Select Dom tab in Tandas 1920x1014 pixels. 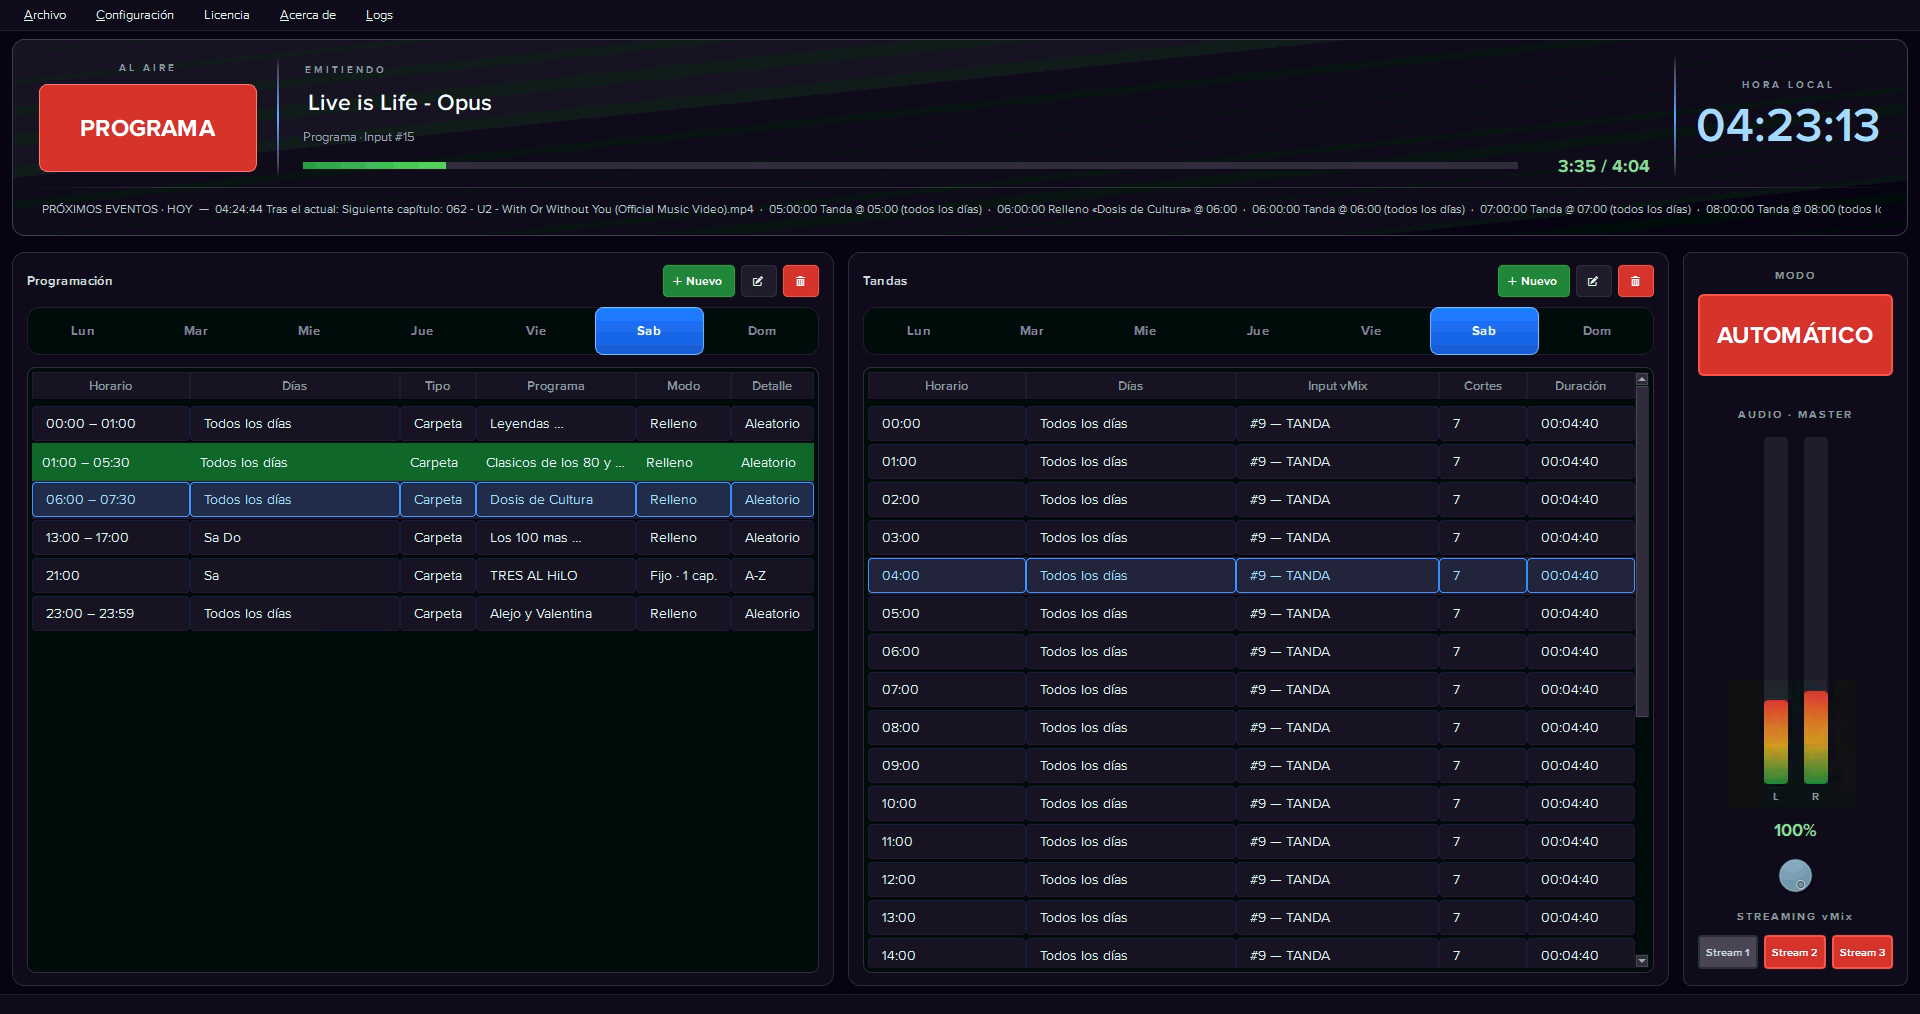pos(1597,331)
